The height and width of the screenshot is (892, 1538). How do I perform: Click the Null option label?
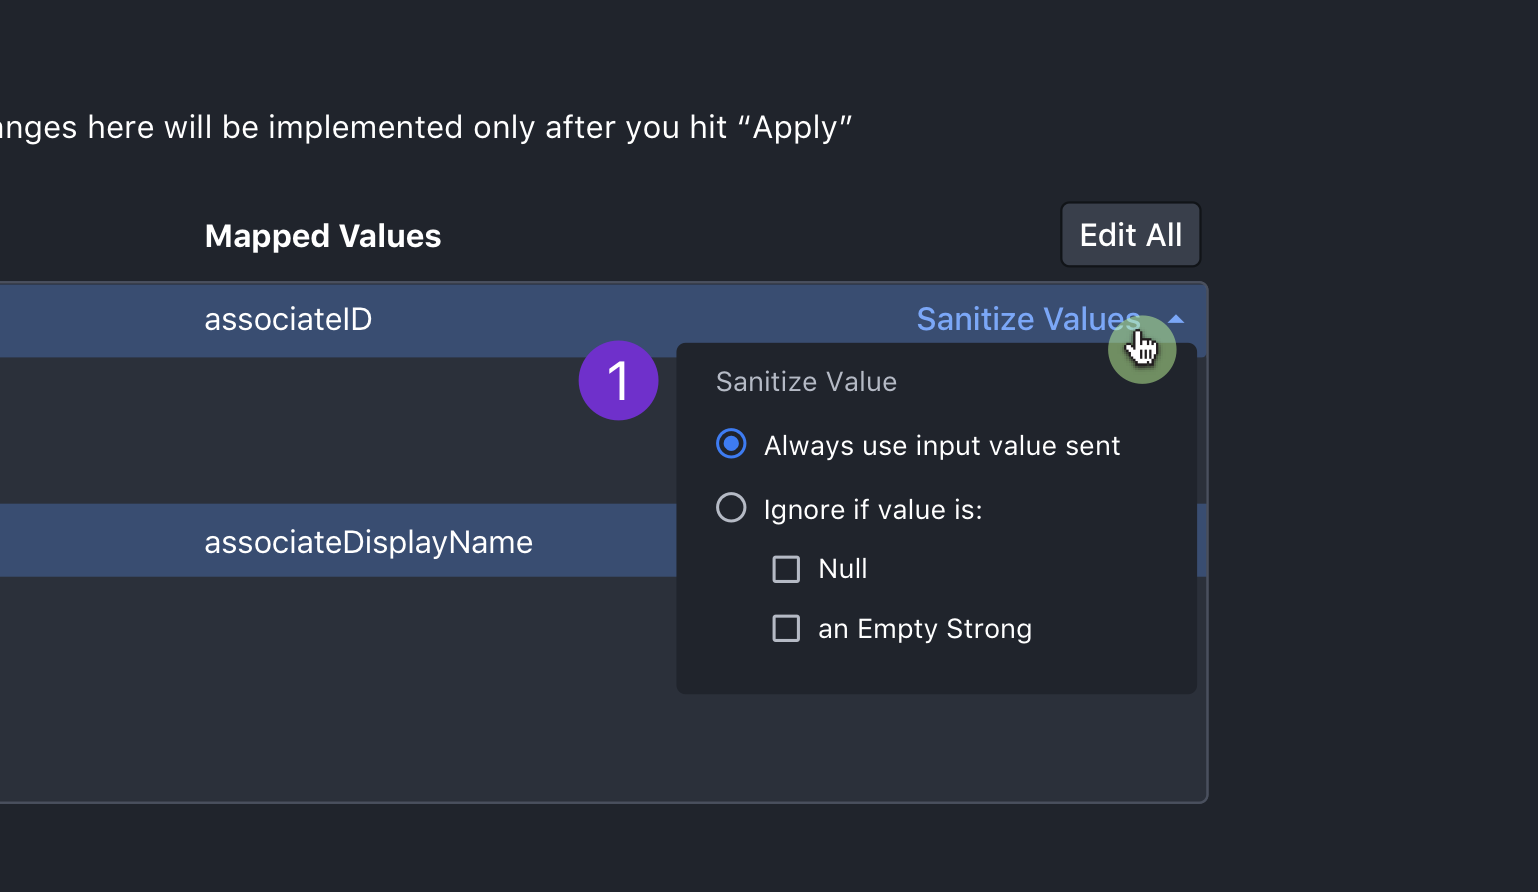[842, 569]
